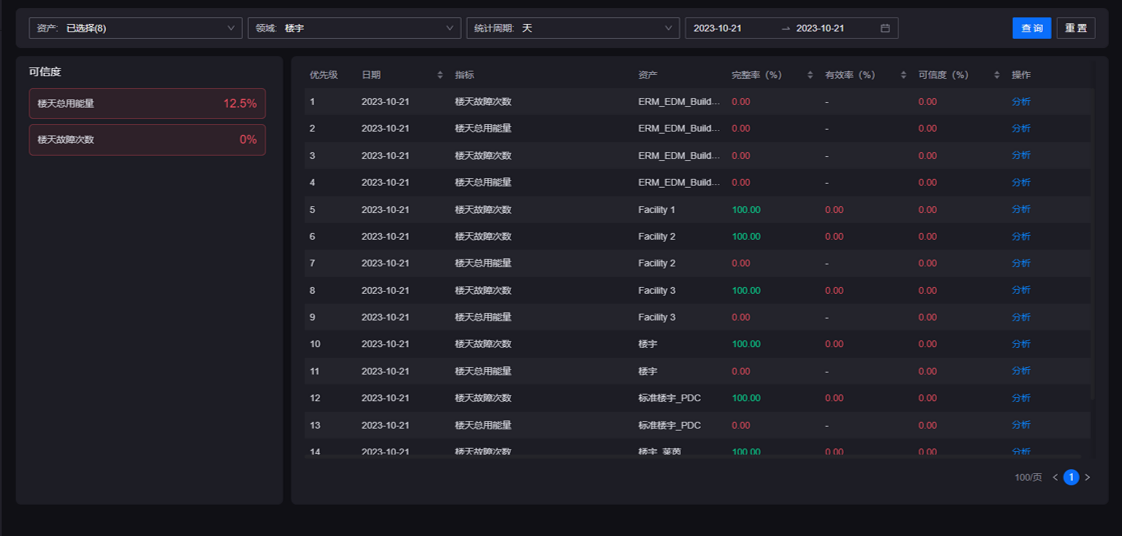Sort table by 日期 column
1122x536 pixels.
click(x=440, y=75)
